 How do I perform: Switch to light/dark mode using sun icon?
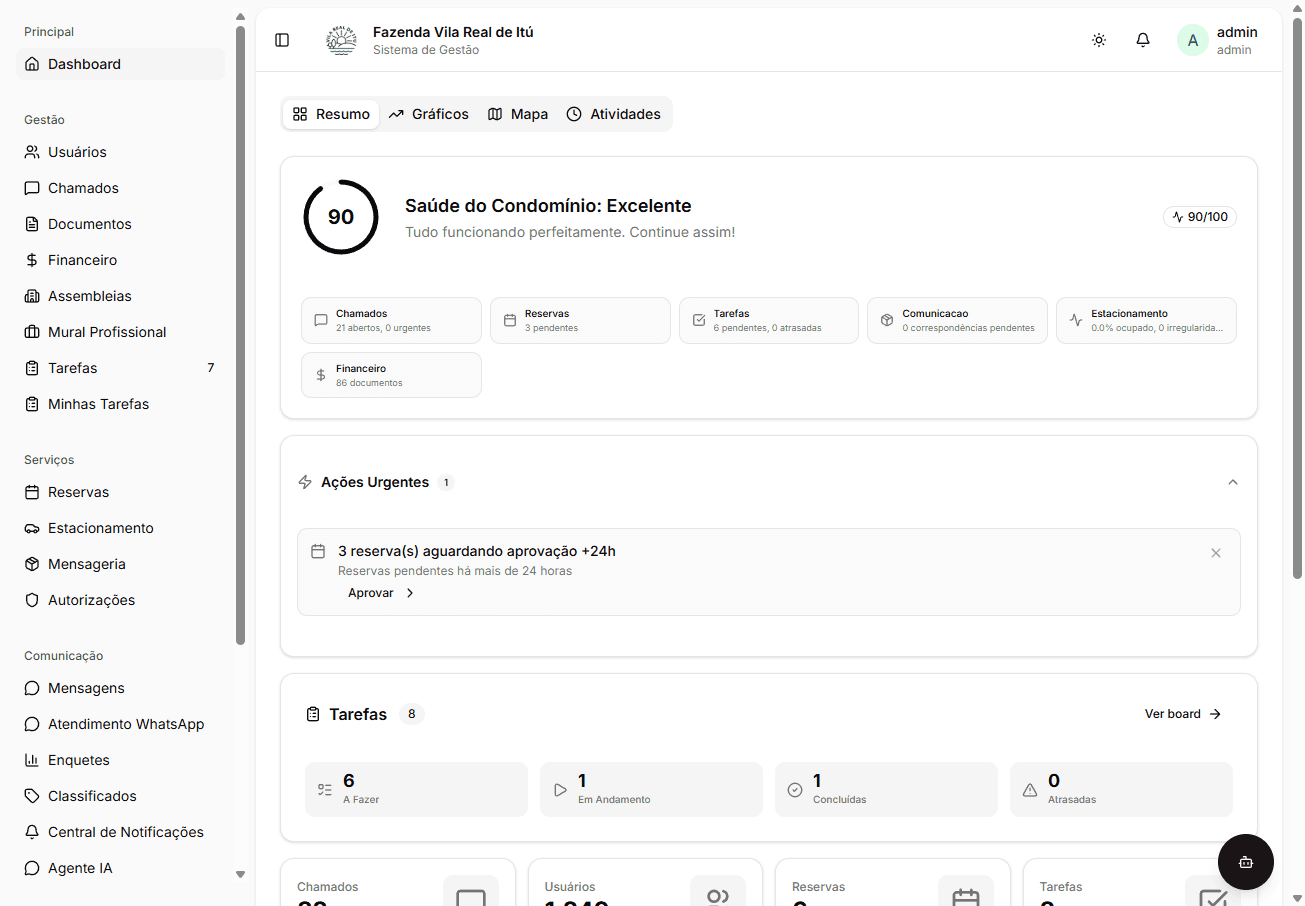click(1098, 40)
